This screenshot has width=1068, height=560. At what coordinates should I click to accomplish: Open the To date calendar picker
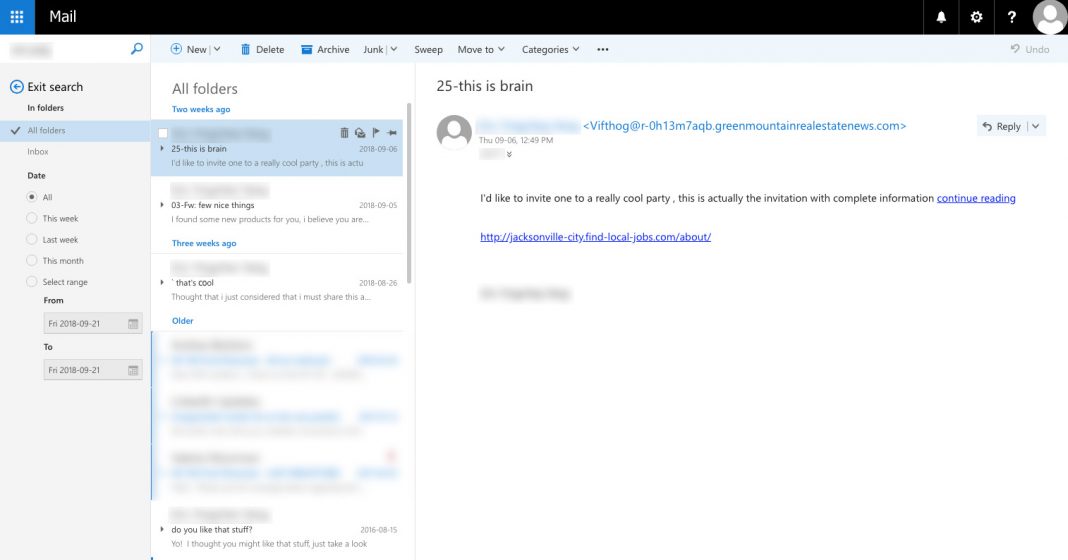pos(134,370)
